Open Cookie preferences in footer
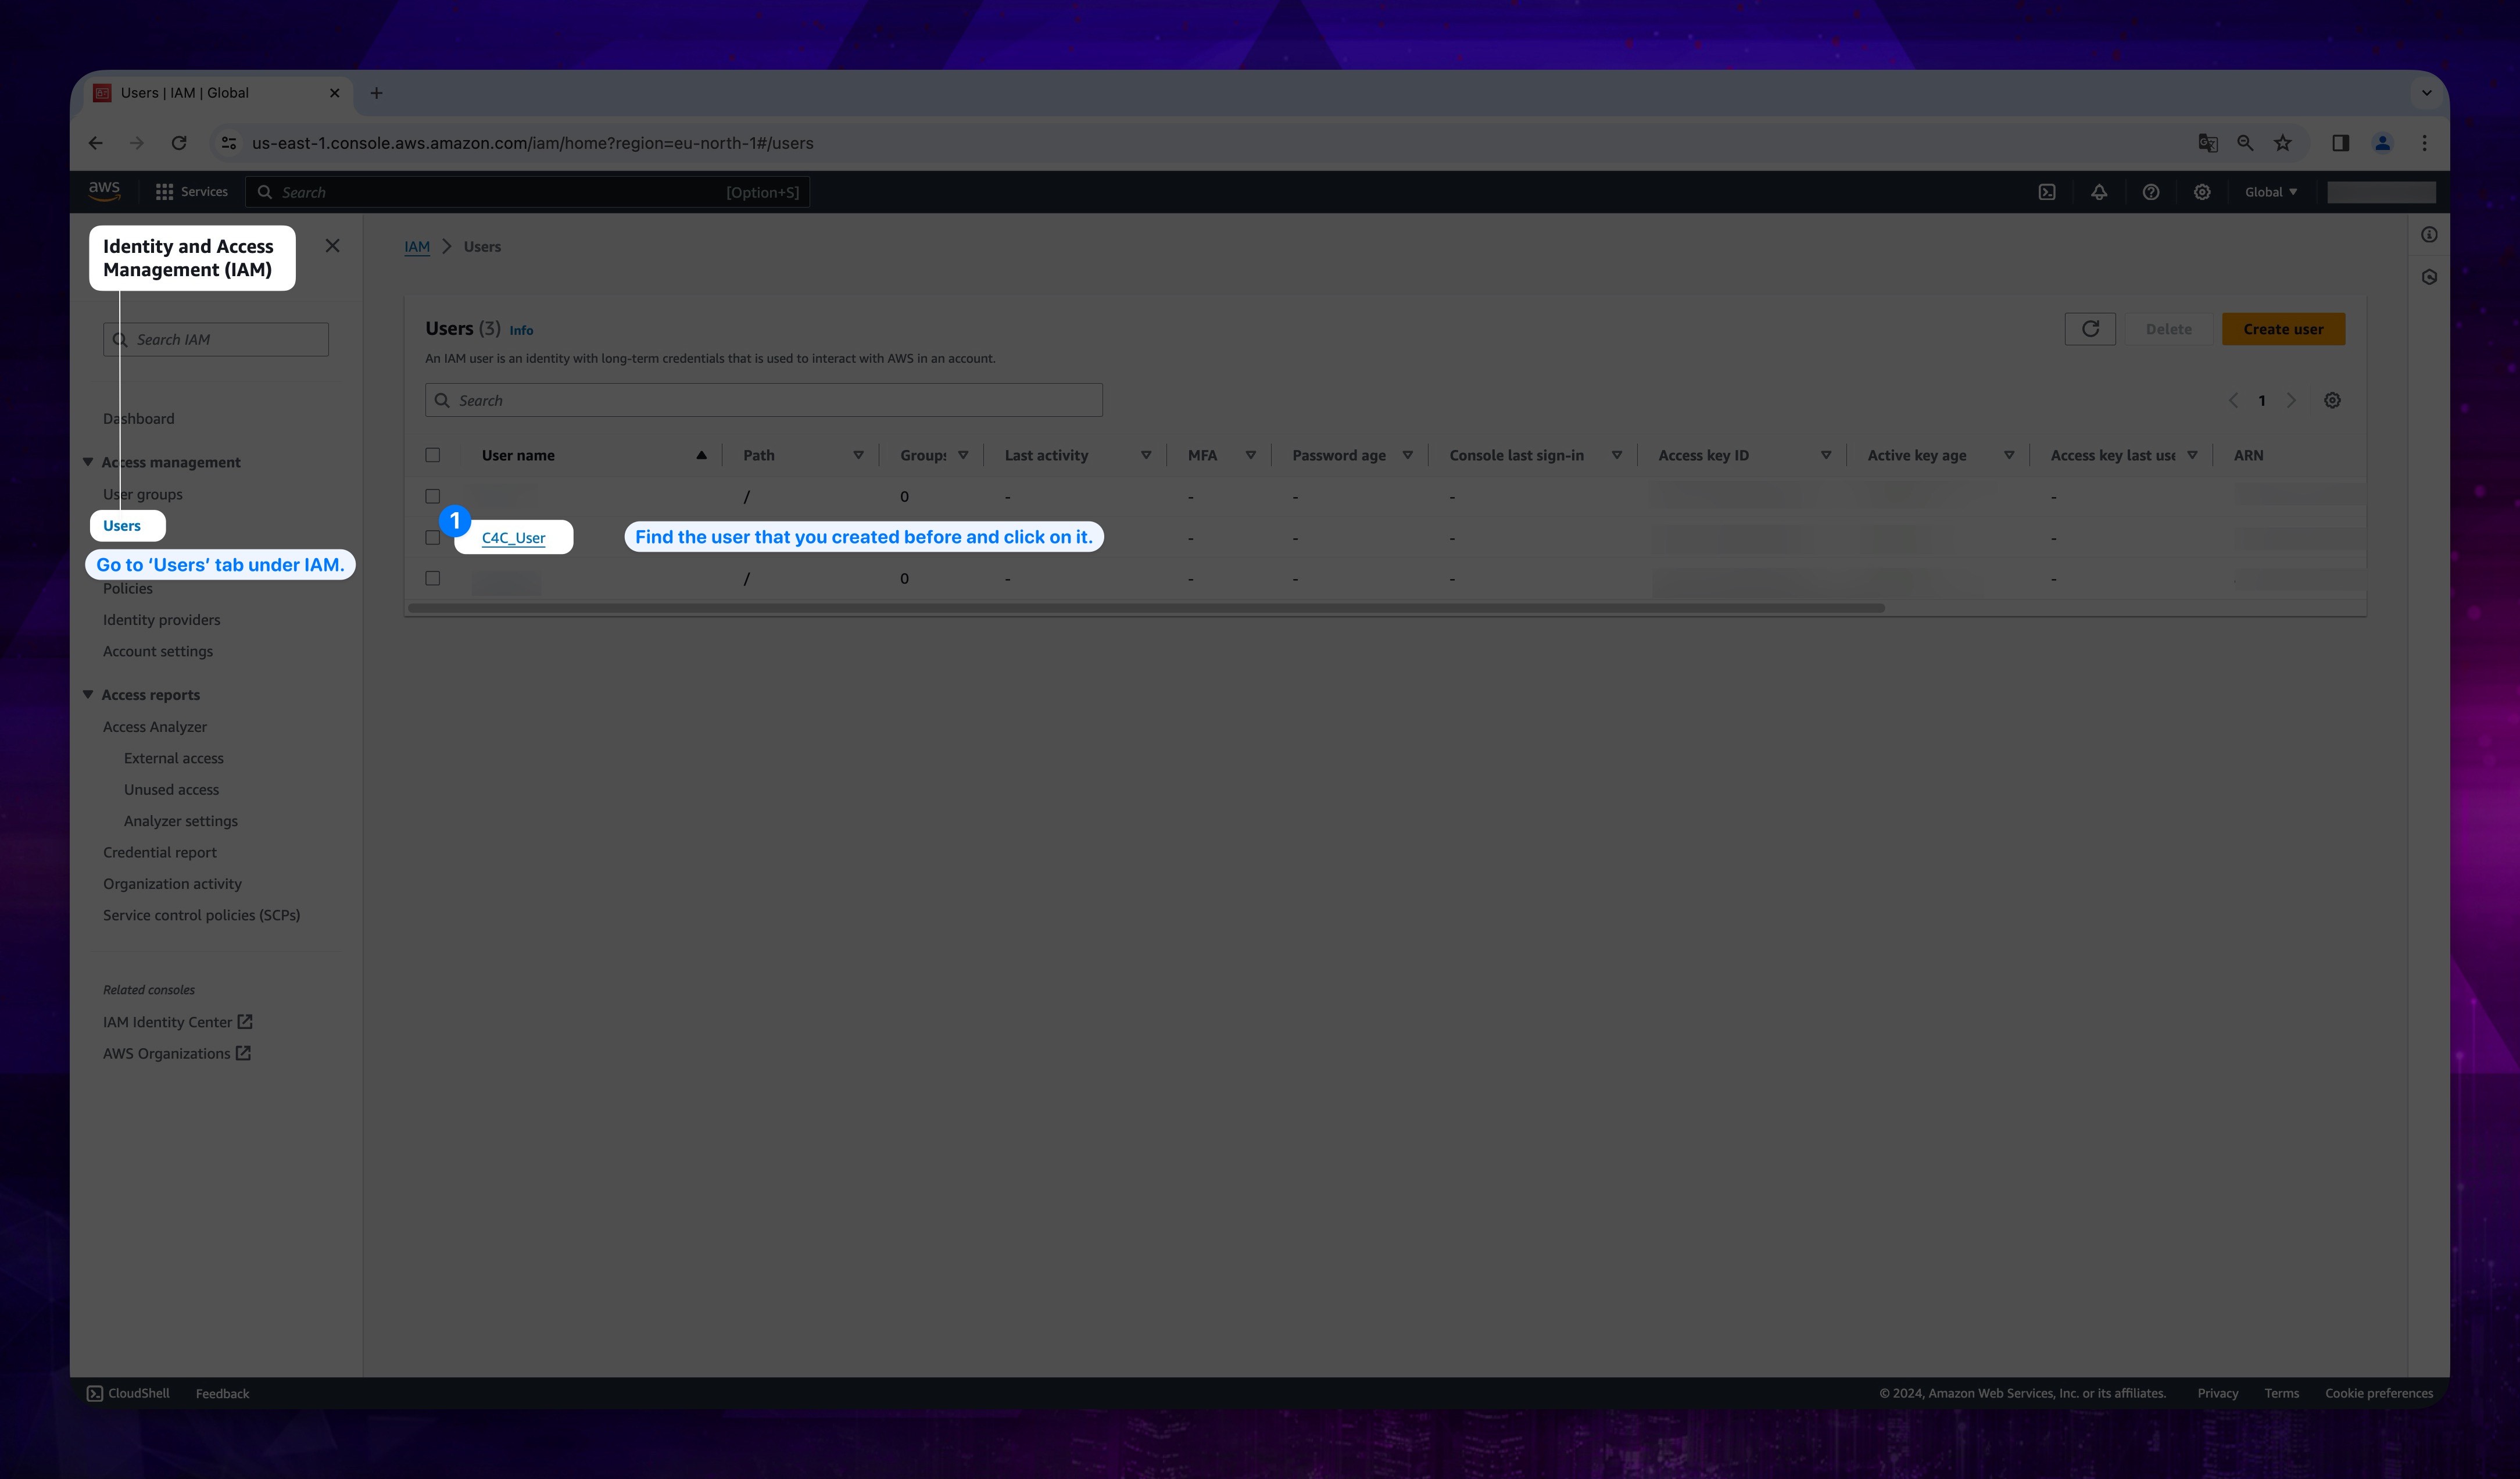The height and width of the screenshot is (1479, 2520). [x=2378, y=1393]
